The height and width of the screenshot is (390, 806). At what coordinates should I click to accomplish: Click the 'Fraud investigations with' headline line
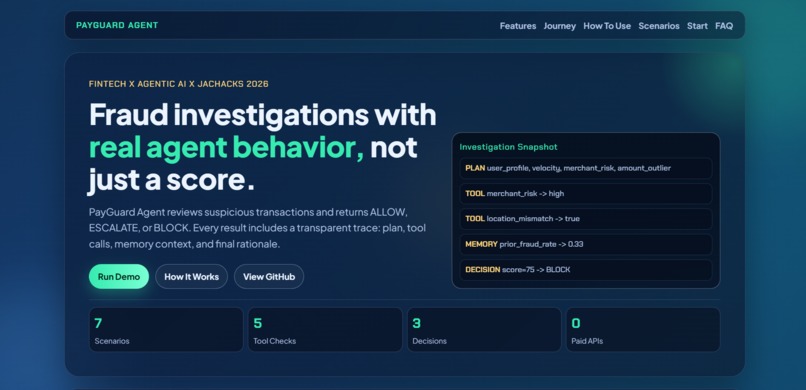coord(263,115)
